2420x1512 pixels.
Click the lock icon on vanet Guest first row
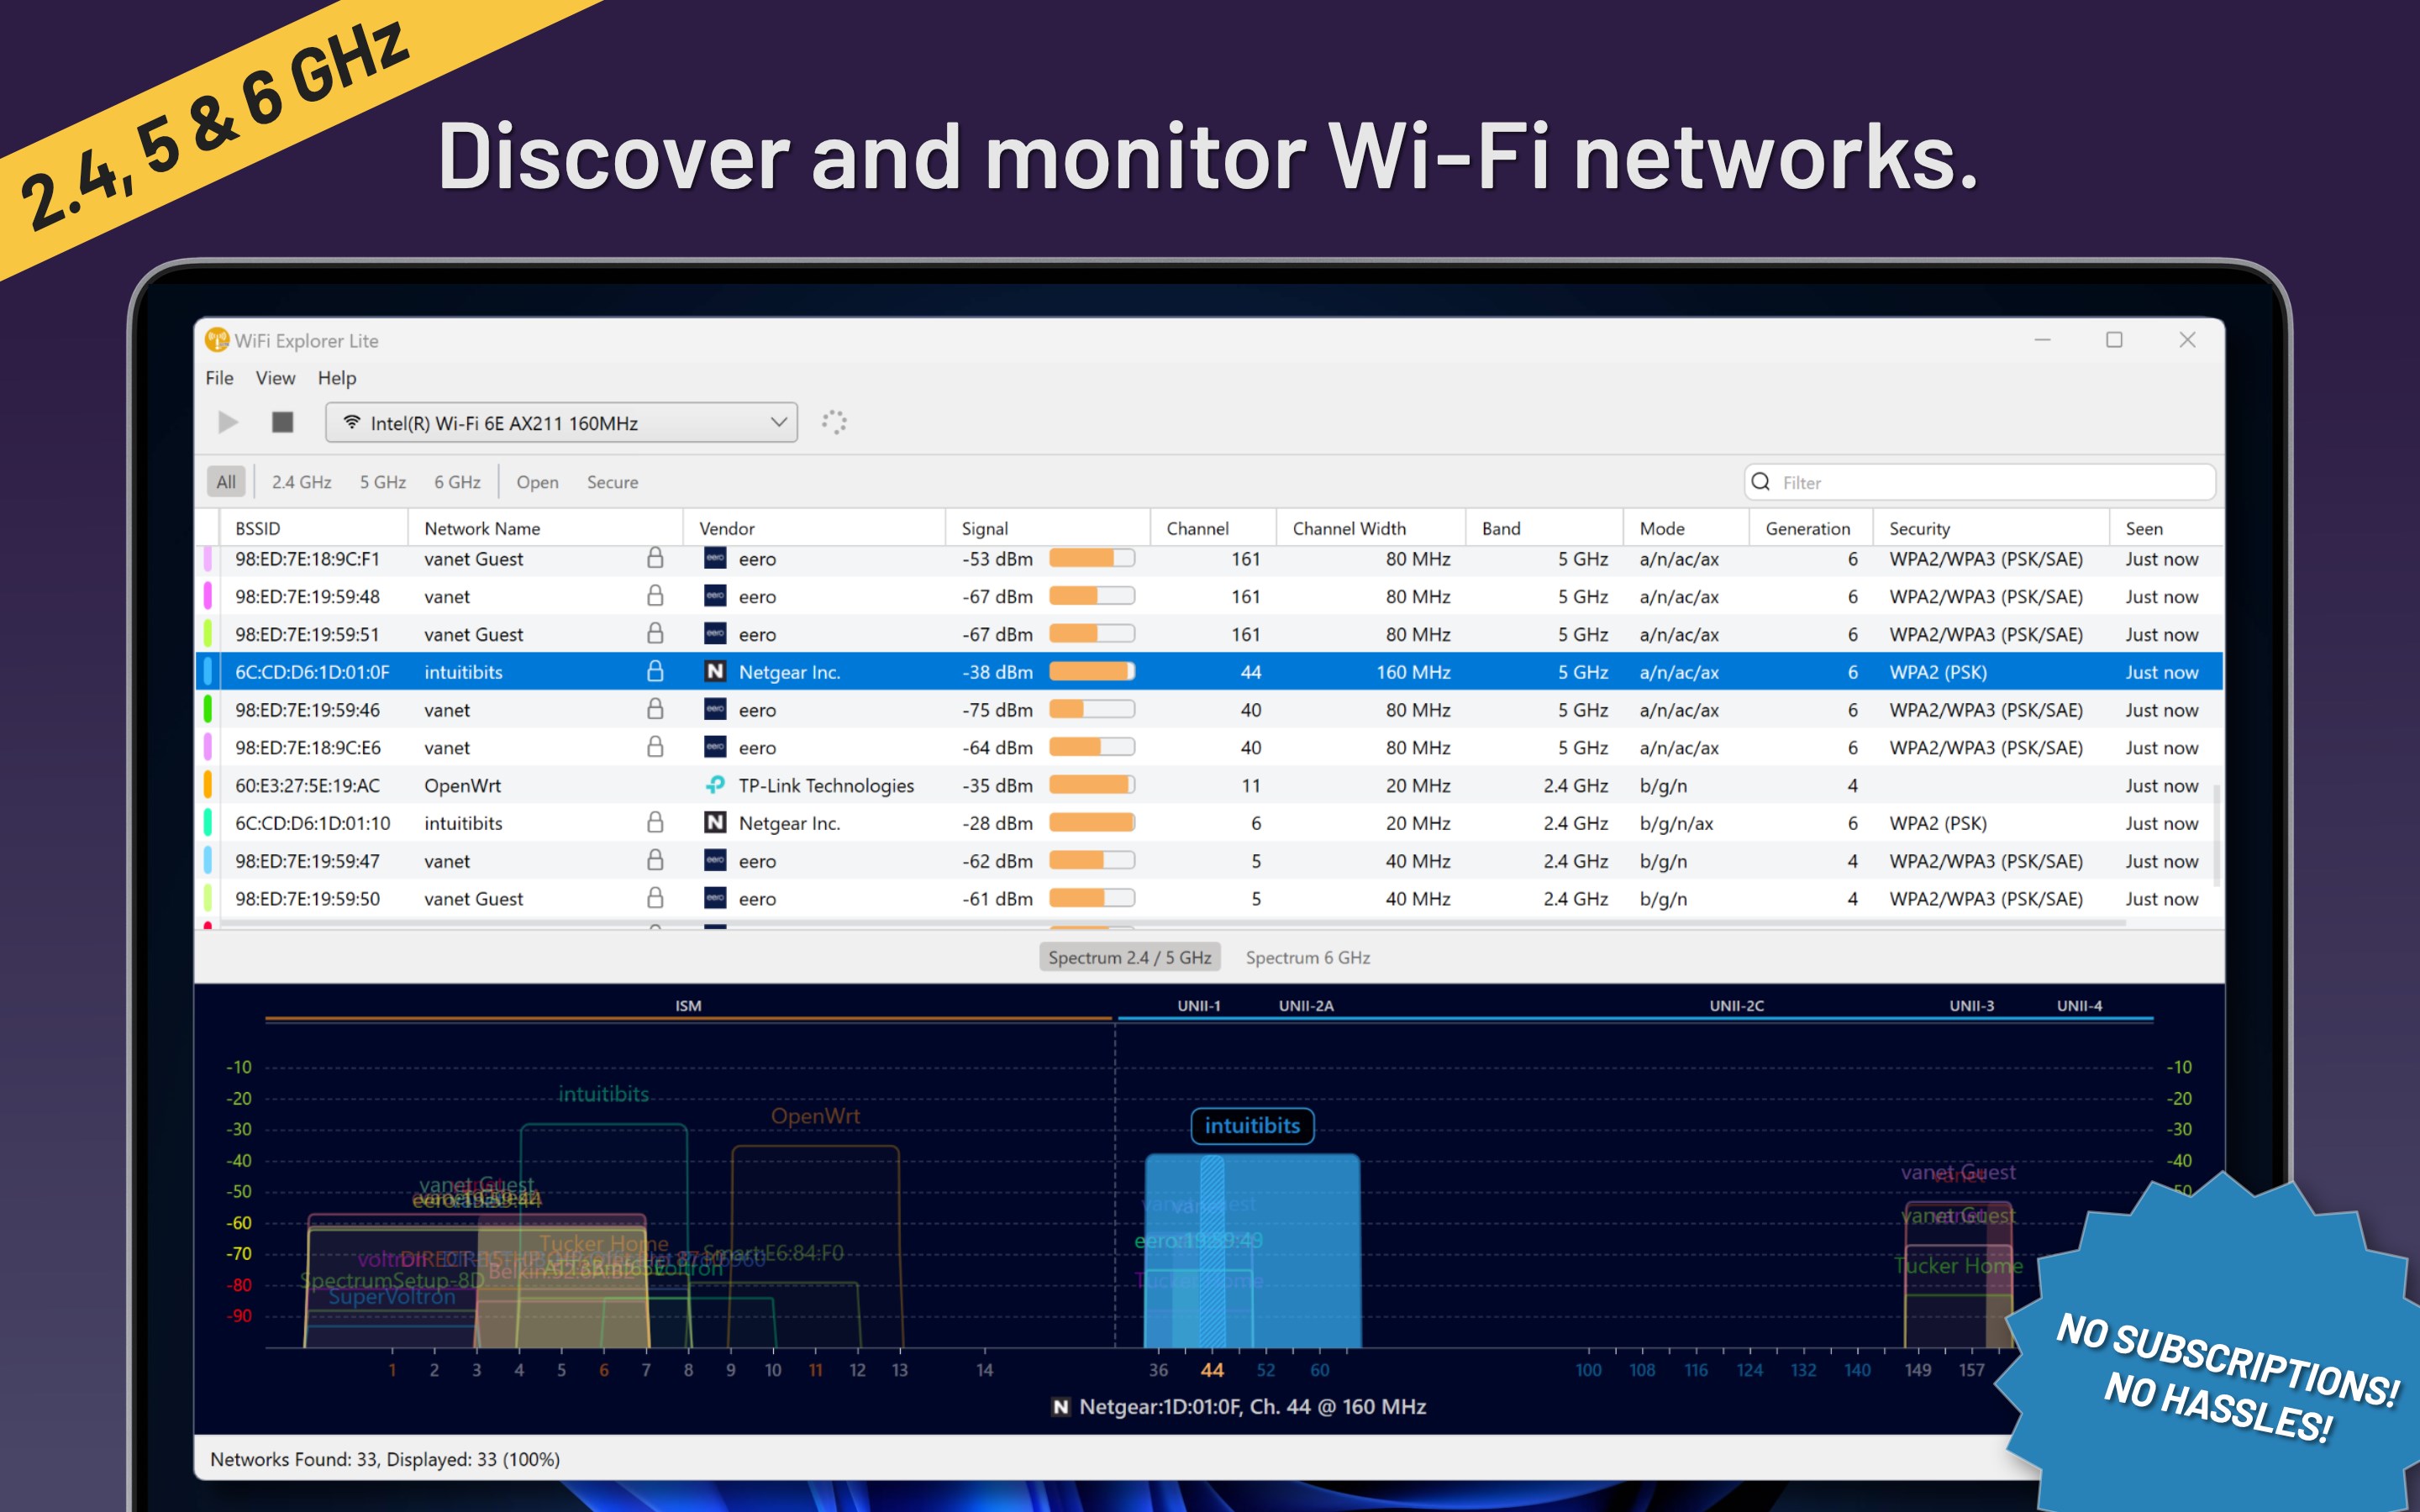pyautogui.click(x=655, y=558)
